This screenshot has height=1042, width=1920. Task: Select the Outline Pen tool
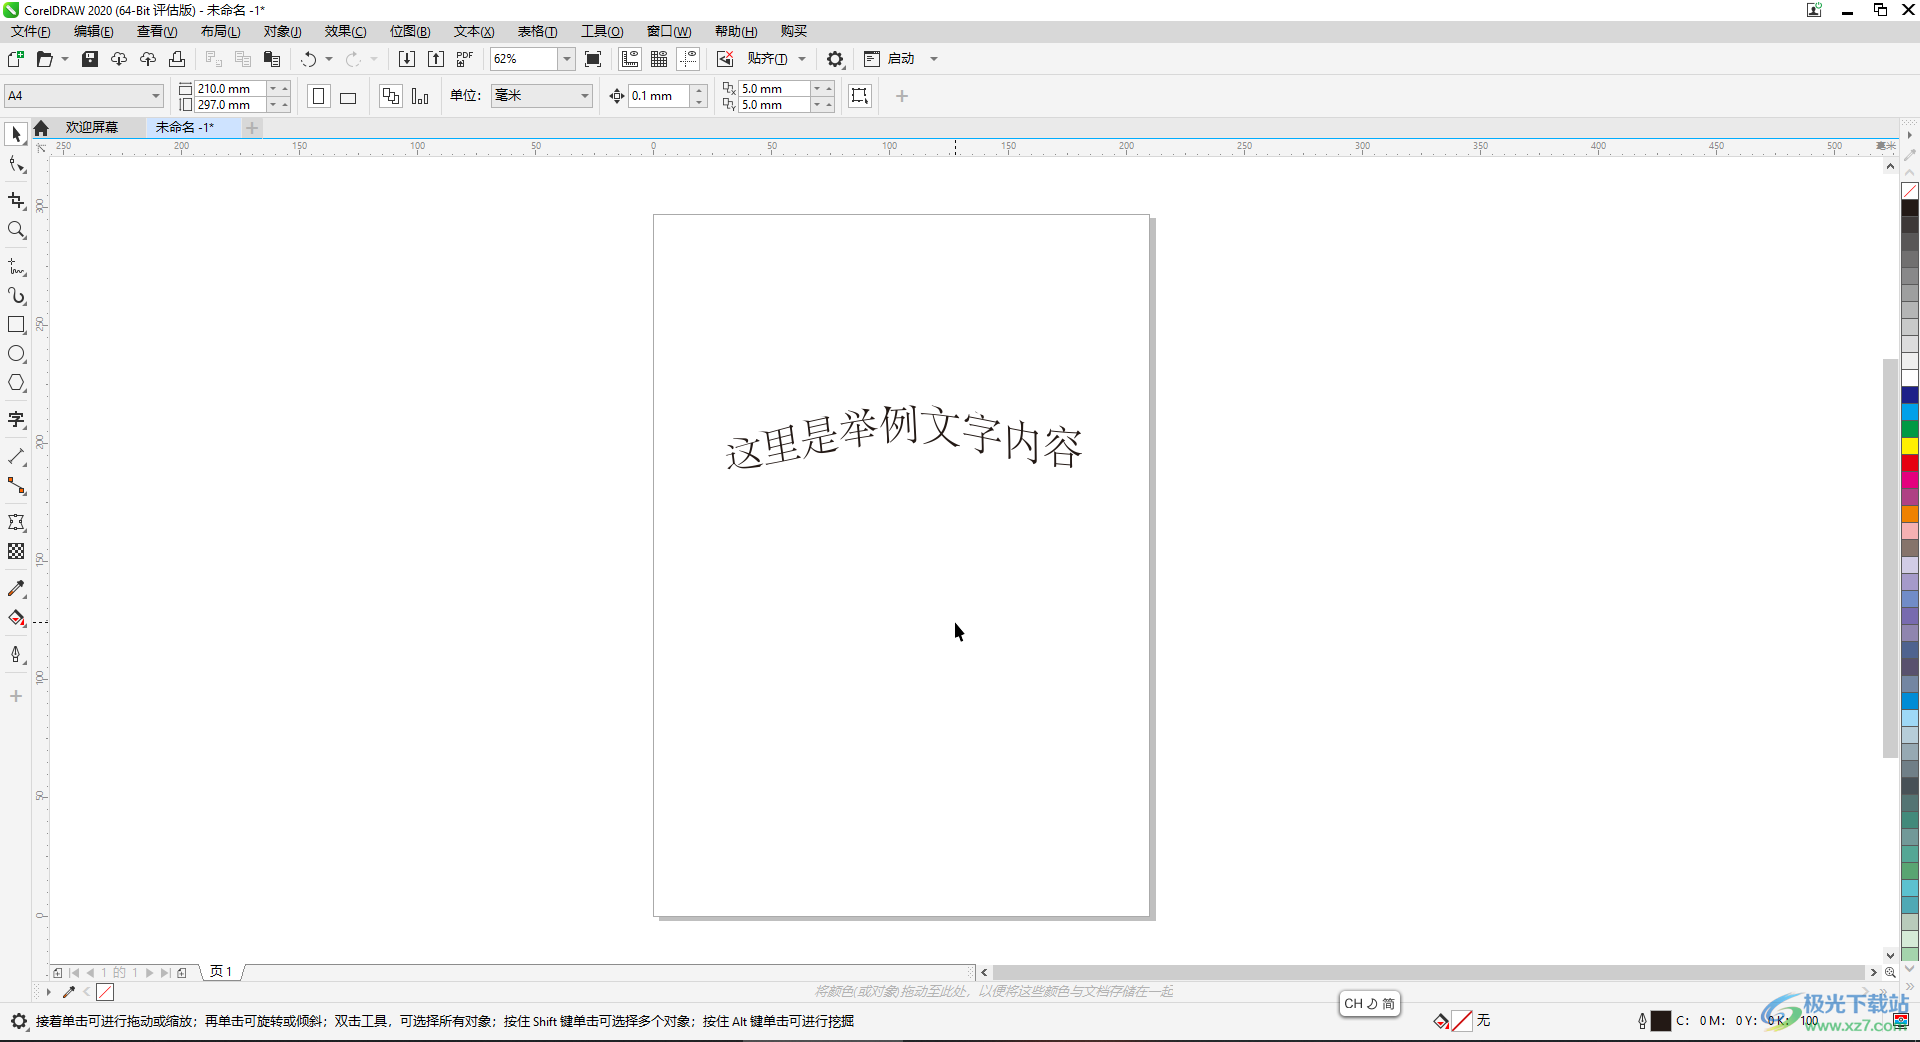(x=16, y=655)
